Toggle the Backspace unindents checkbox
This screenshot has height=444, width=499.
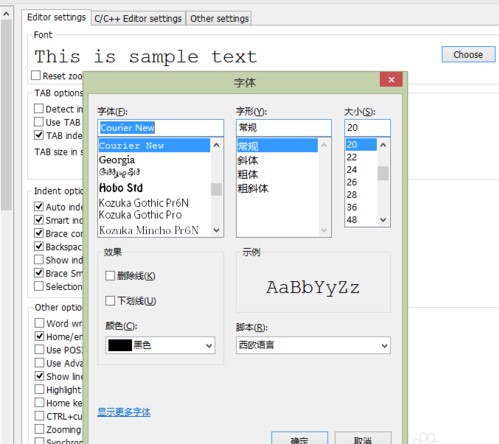point(39,246)
